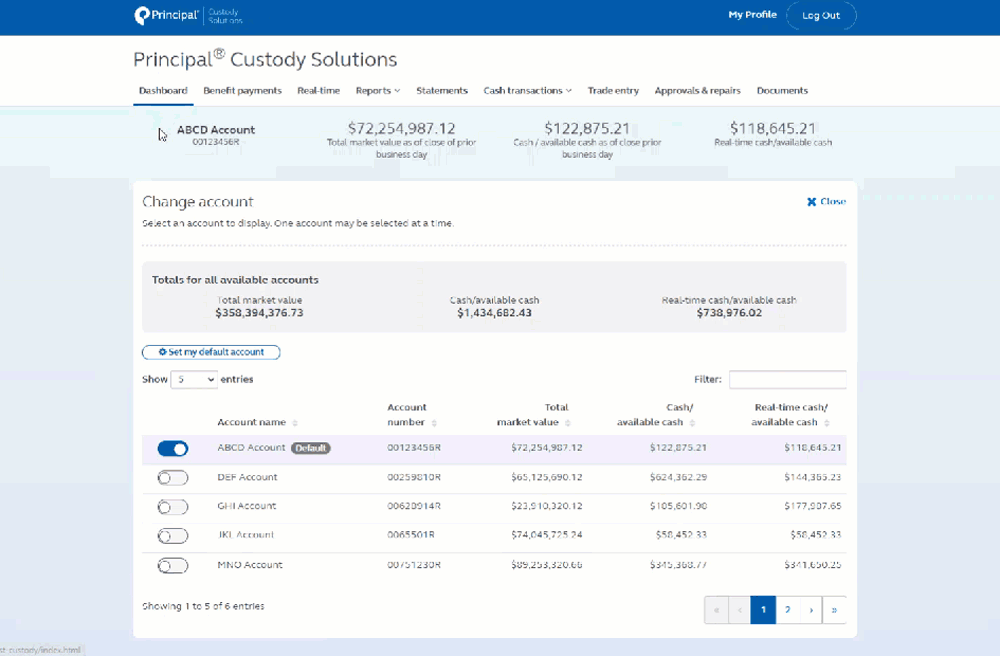This screenshot has height=656, width=1000.
Task: Click the Log Out button
Action: point(821,15)
